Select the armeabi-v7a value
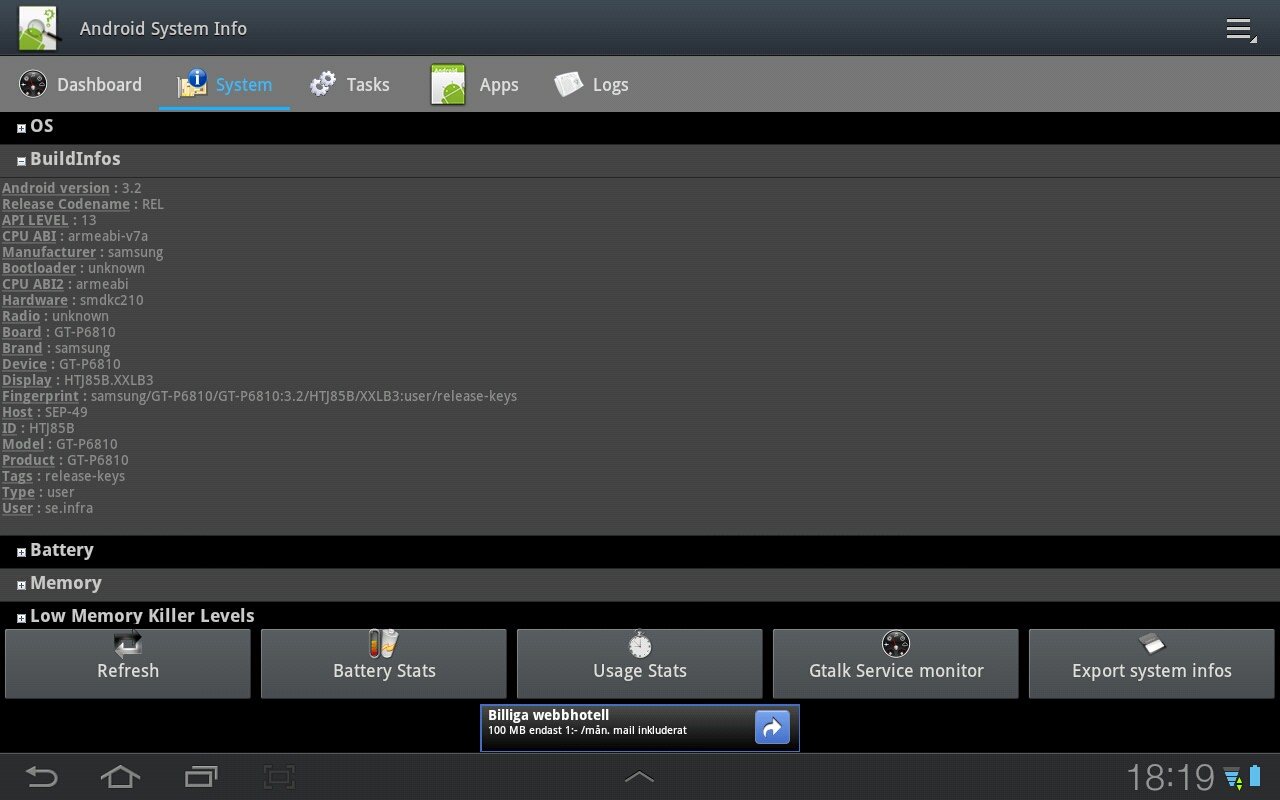 [108, 236]
